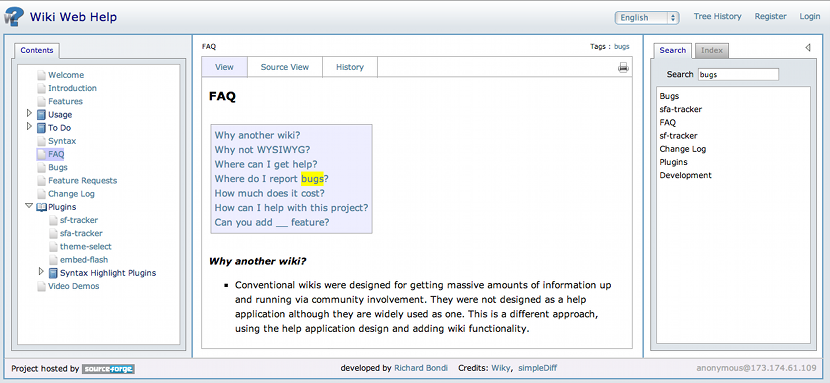Open 'How much does it cost?' link
The width and height of the screenshot is (830, 383).
pos(270,193)
